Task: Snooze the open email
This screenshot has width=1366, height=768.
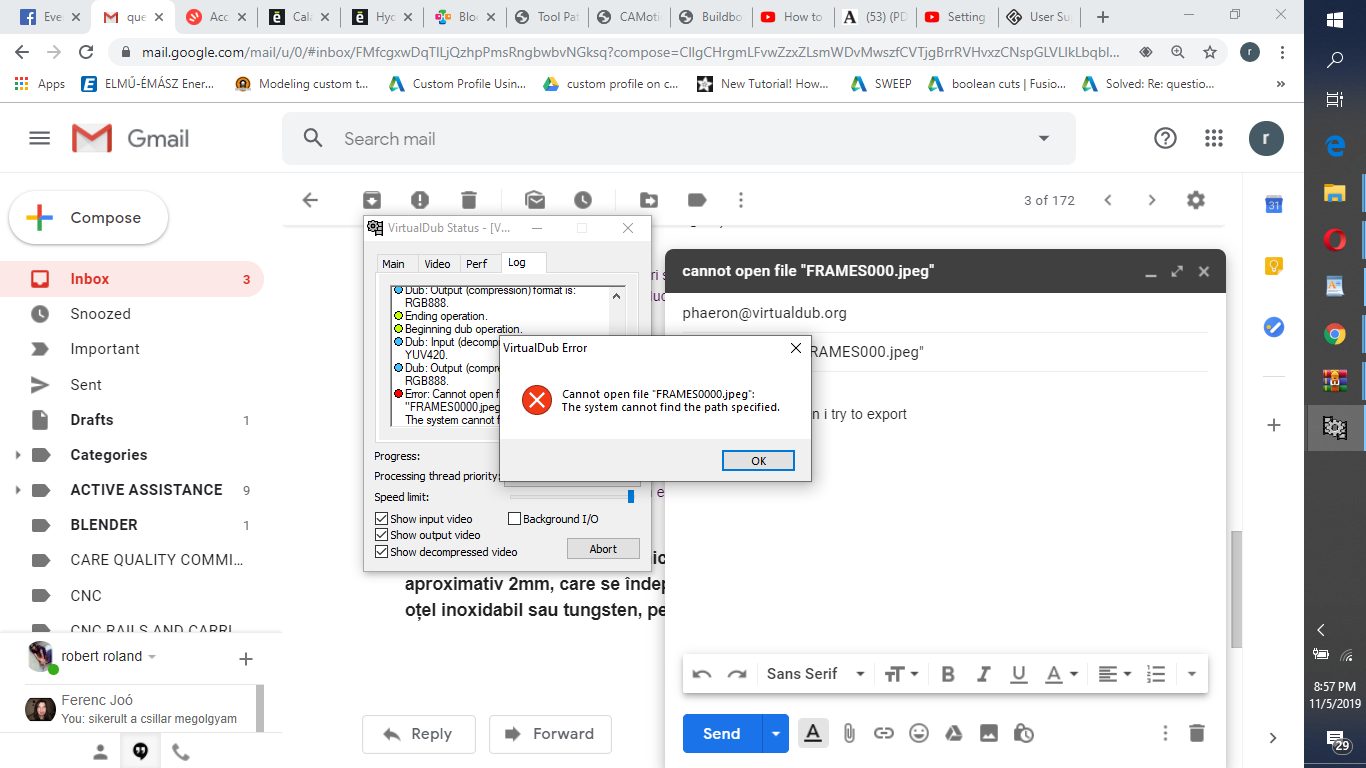Action: (583, 200)
